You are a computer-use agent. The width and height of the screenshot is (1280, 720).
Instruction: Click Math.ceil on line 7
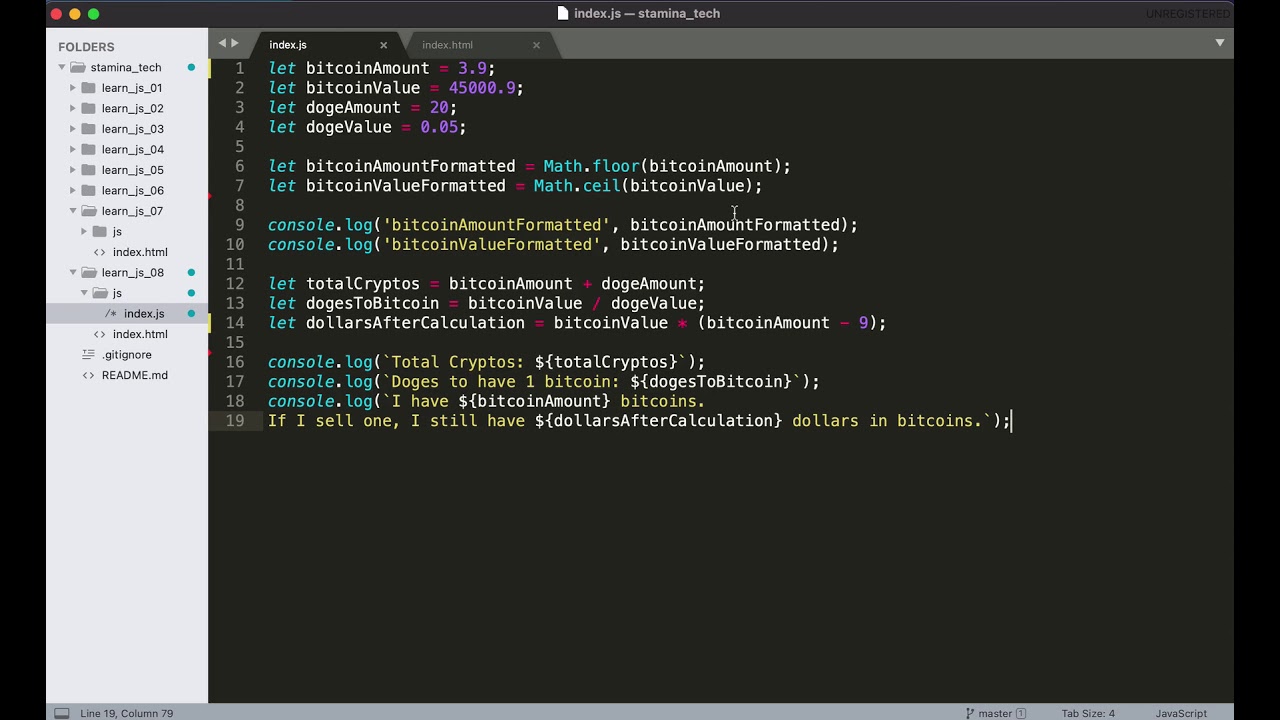(x=577, y=186)
